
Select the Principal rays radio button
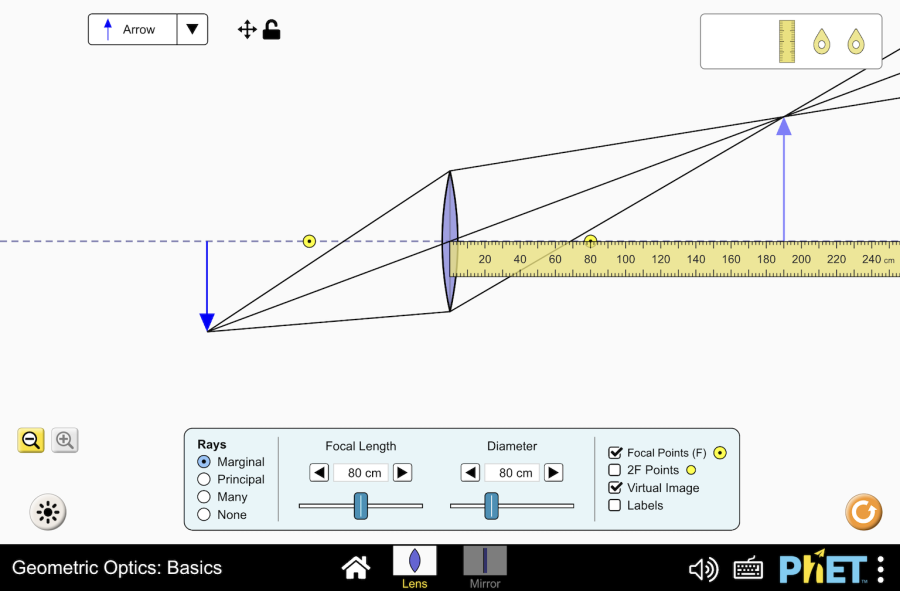pos(205,479)
